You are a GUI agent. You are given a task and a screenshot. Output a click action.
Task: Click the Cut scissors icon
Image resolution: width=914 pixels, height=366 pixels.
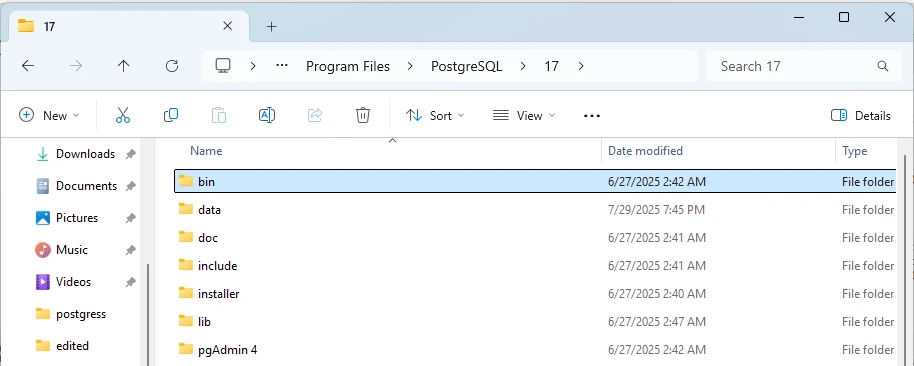pos(123,115)
